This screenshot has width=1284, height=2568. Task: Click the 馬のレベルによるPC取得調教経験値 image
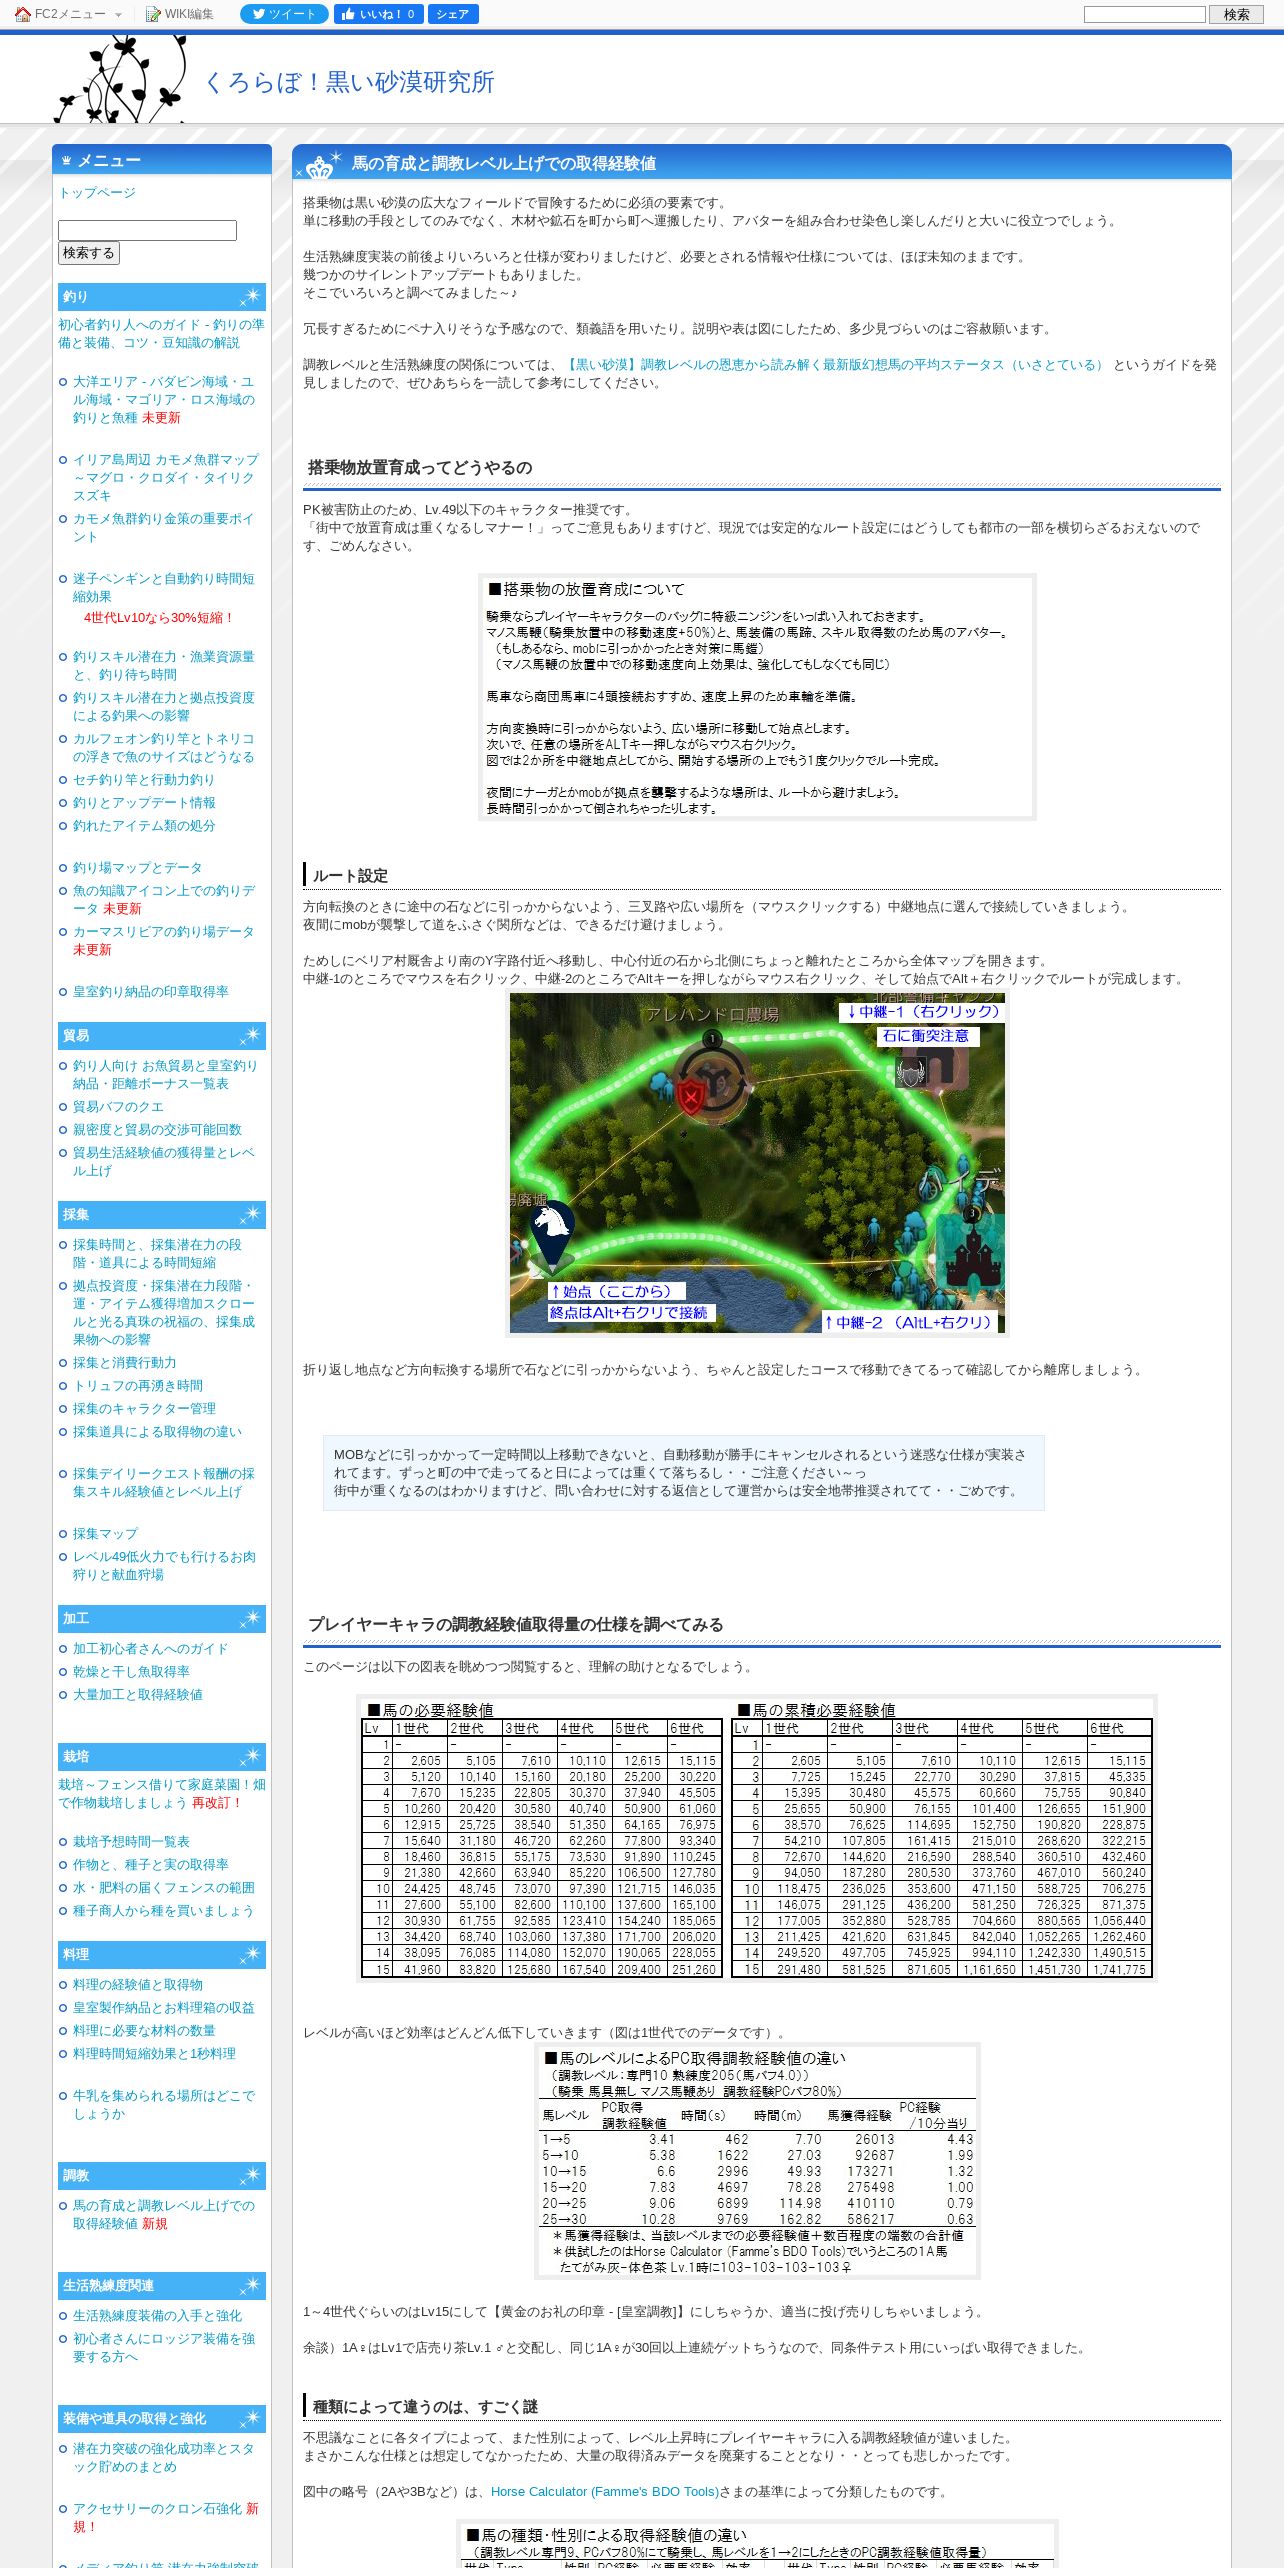pyautogui.click(x=757, y=2160)
